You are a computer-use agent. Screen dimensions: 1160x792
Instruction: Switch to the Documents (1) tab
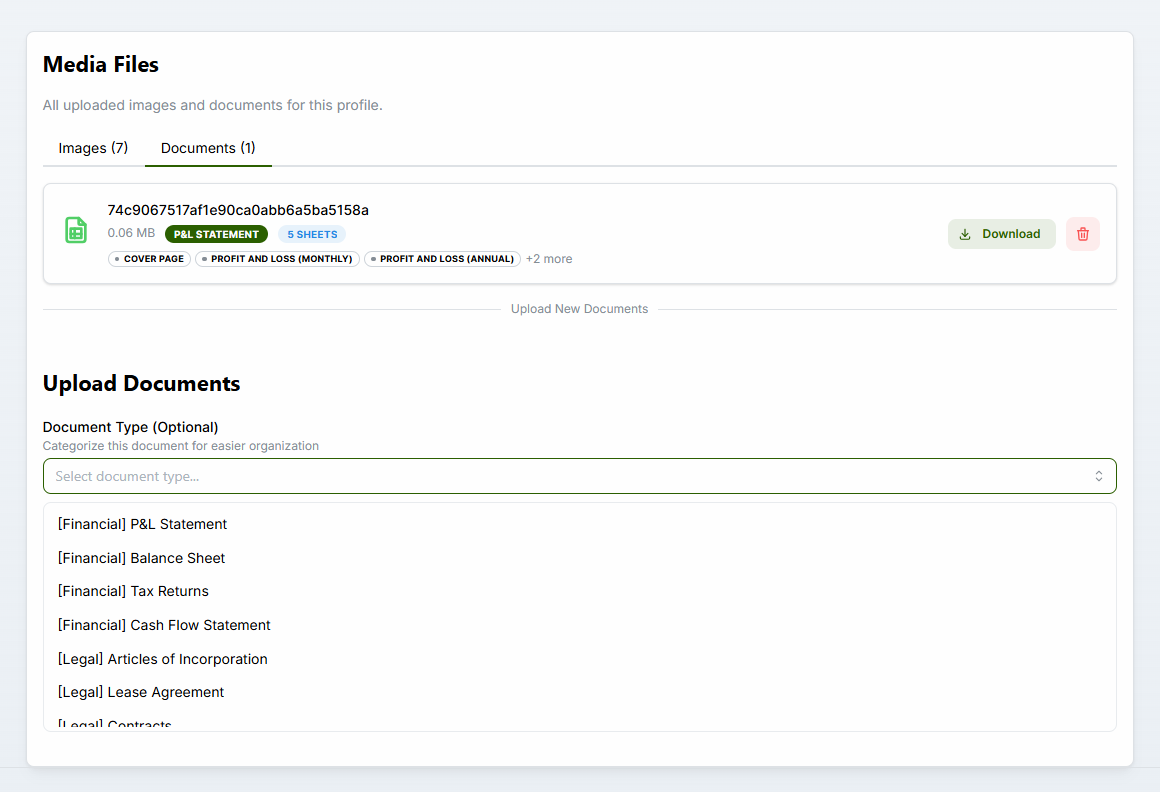click(208, 147)
